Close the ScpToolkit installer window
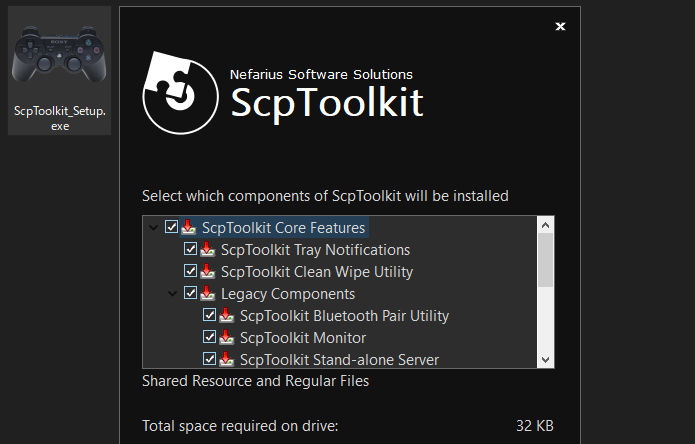Screen dimensions: 695x444 560,27
